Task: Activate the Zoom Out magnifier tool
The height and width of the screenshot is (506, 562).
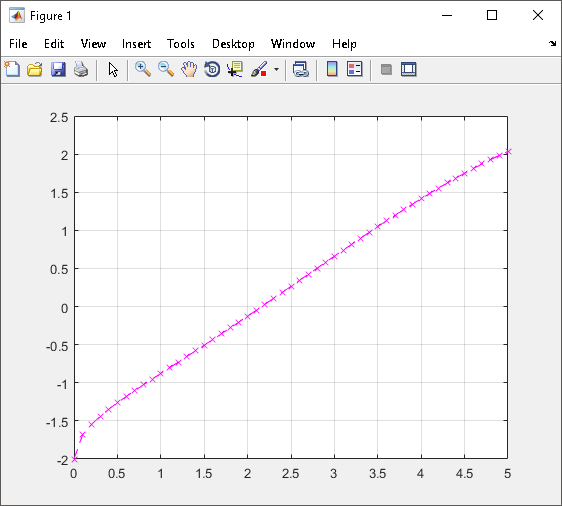Action: pos(166,69)
